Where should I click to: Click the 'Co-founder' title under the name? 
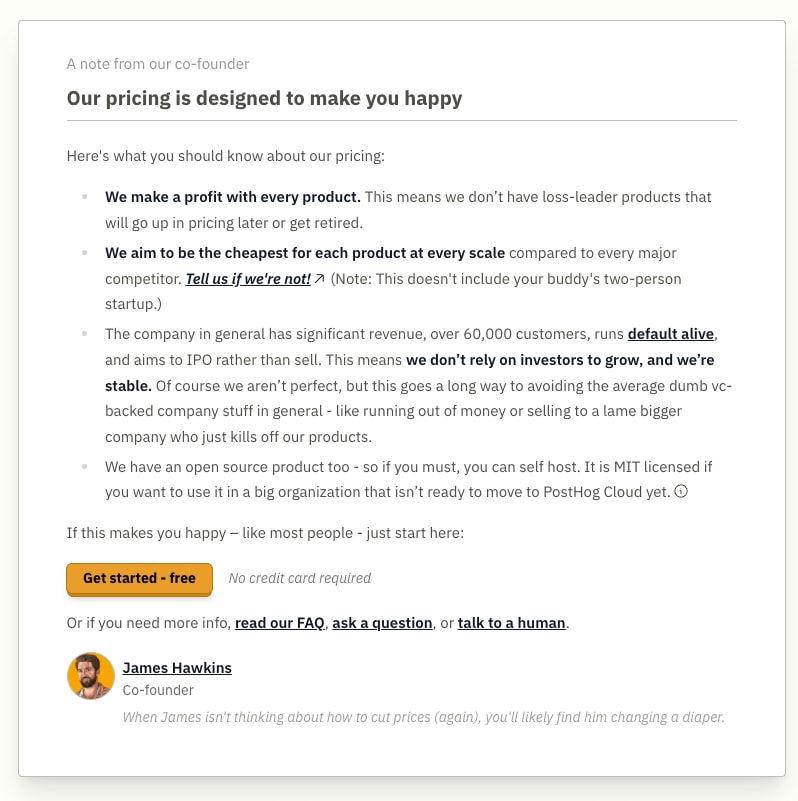coord(158,690)
